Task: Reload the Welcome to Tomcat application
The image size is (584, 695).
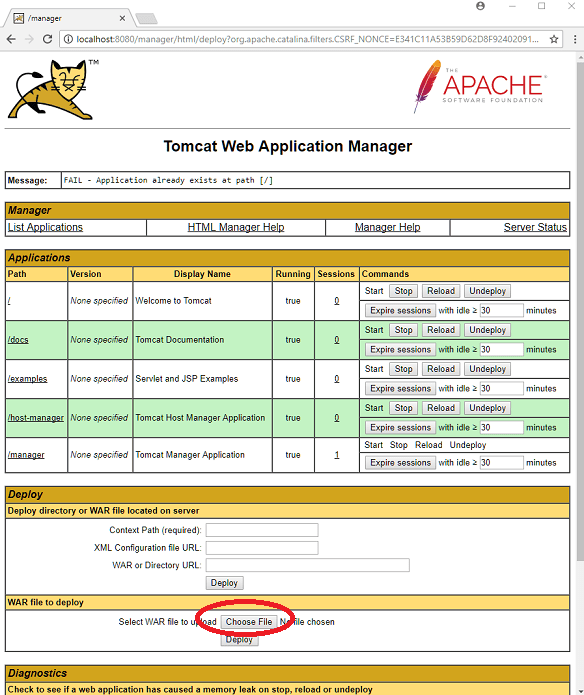Action: [x=441, y=291]
